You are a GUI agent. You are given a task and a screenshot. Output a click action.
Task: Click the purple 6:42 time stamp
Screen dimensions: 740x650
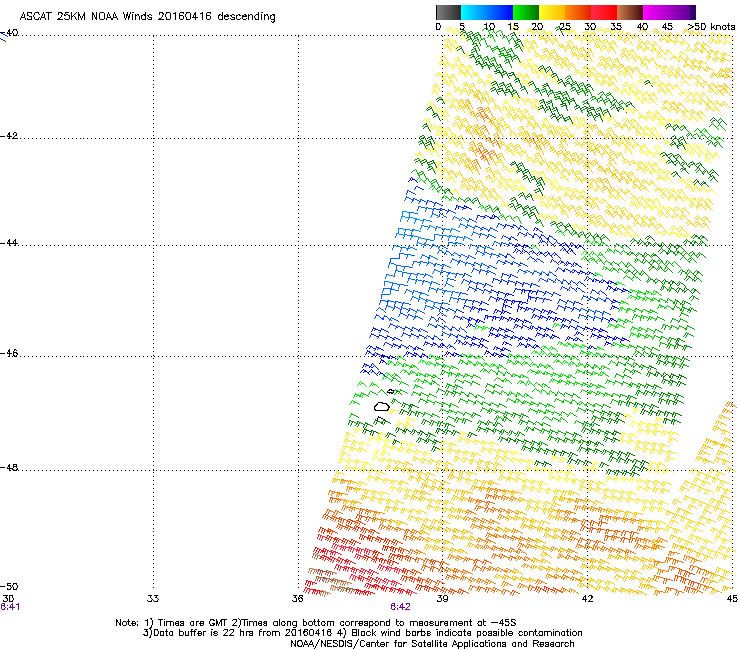[400, 607]
